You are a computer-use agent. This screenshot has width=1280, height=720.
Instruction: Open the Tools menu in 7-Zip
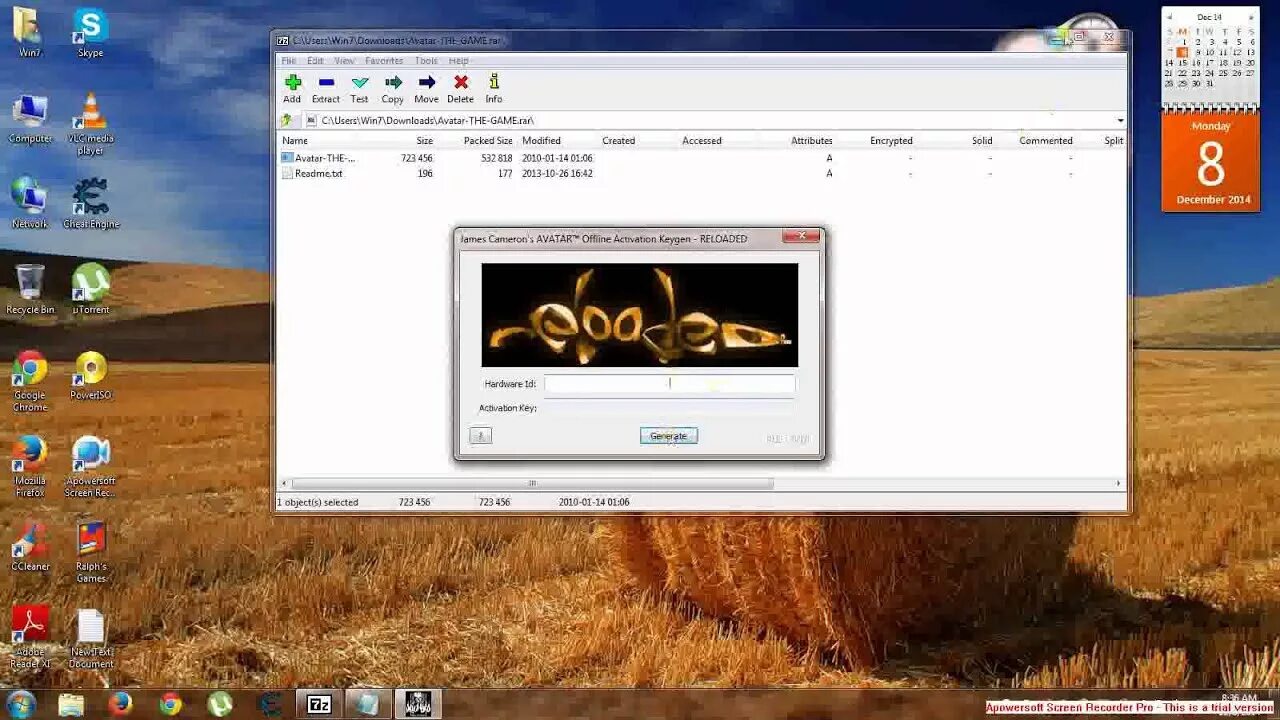(426, 61)
